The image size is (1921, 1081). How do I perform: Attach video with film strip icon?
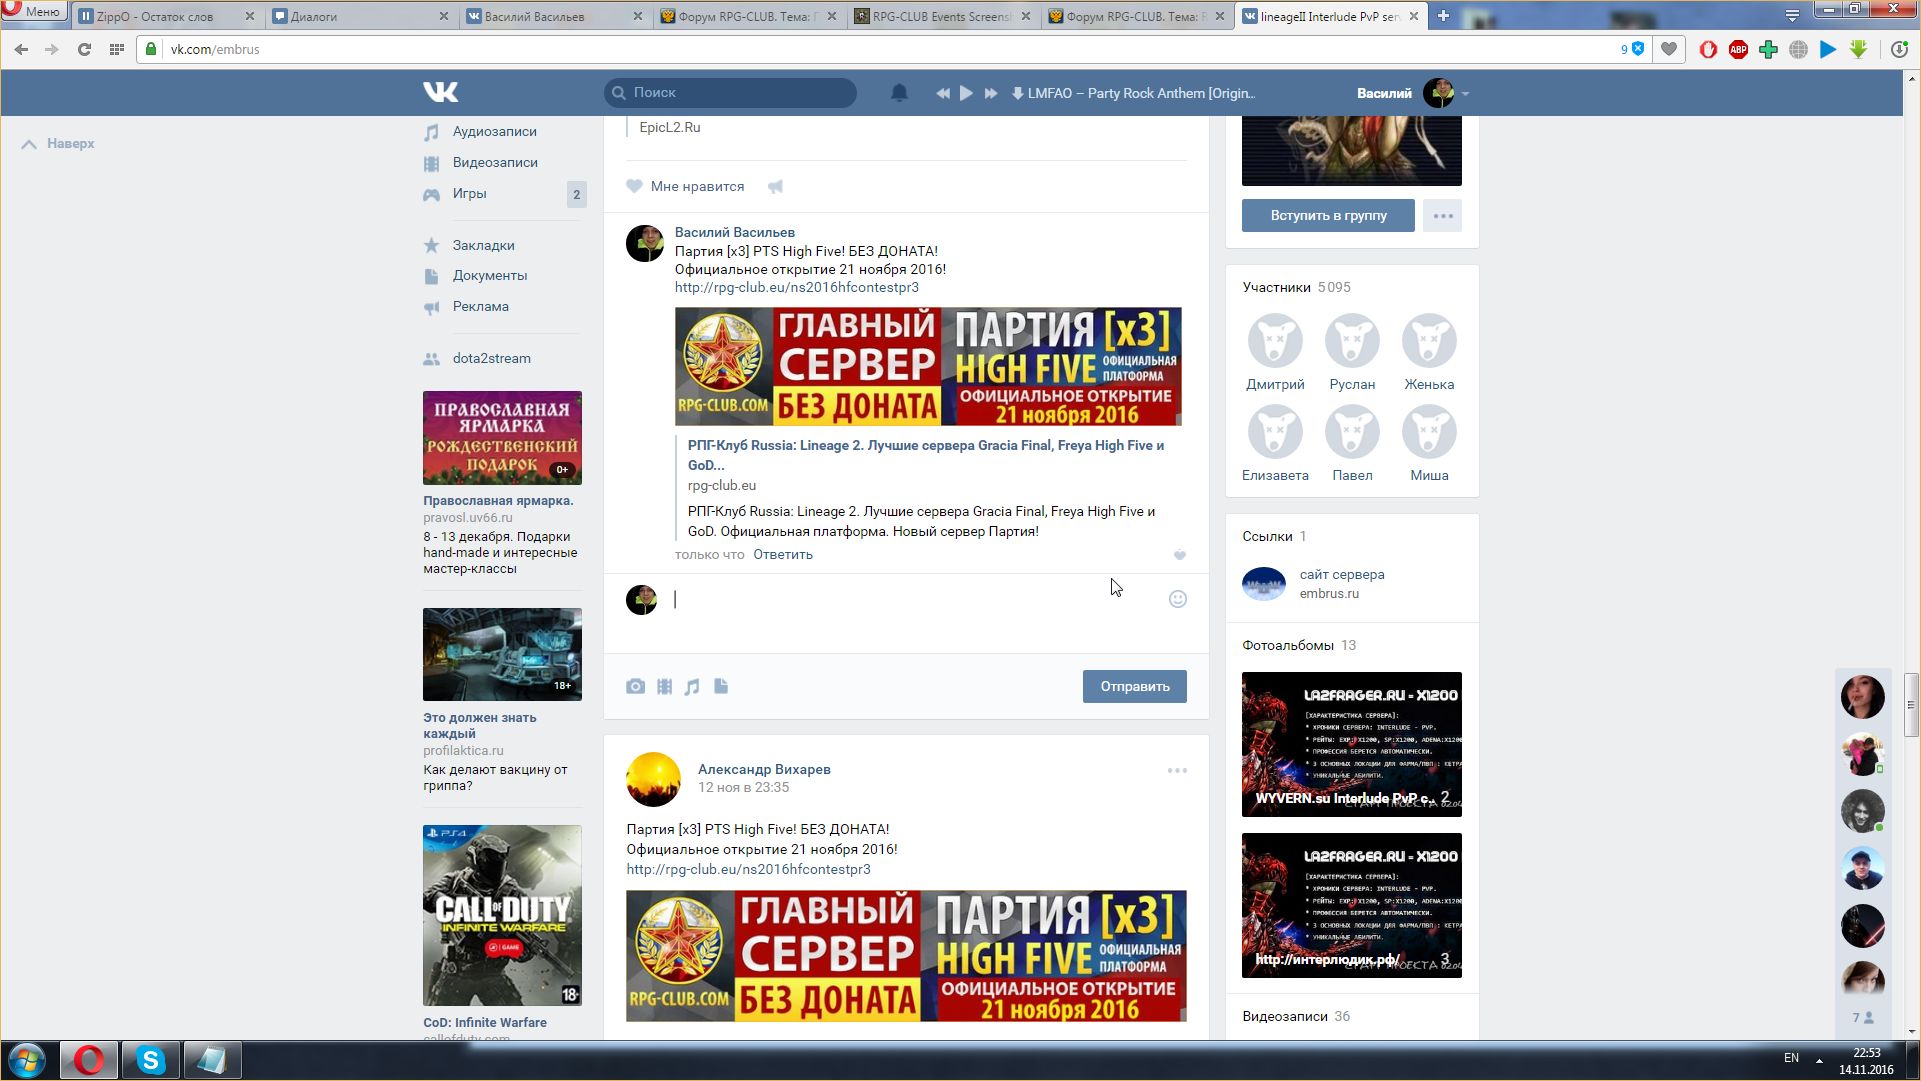coord(664,686)
